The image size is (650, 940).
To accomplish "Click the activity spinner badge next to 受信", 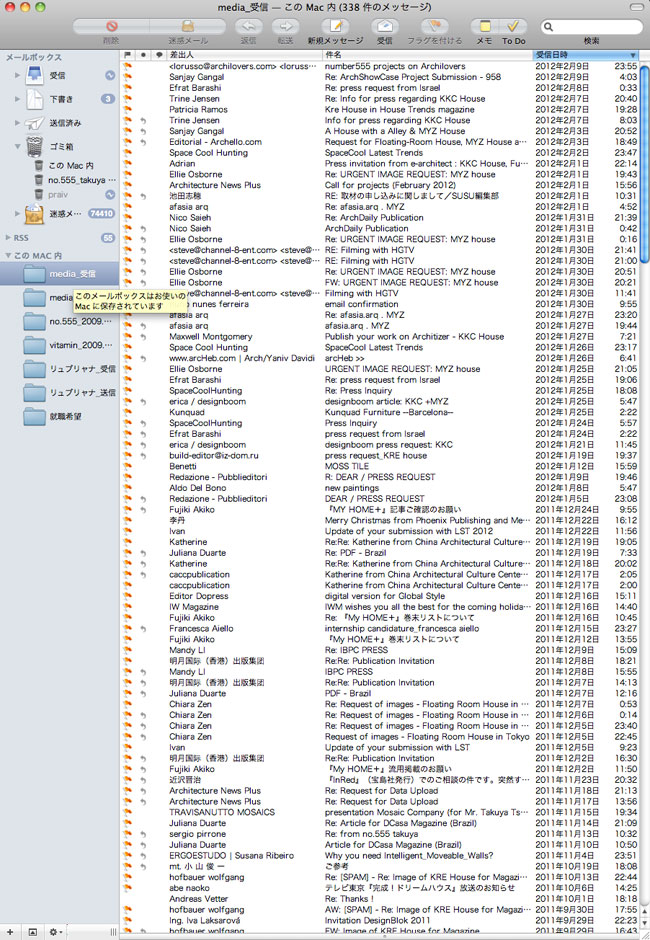I will tap(110, 75).
